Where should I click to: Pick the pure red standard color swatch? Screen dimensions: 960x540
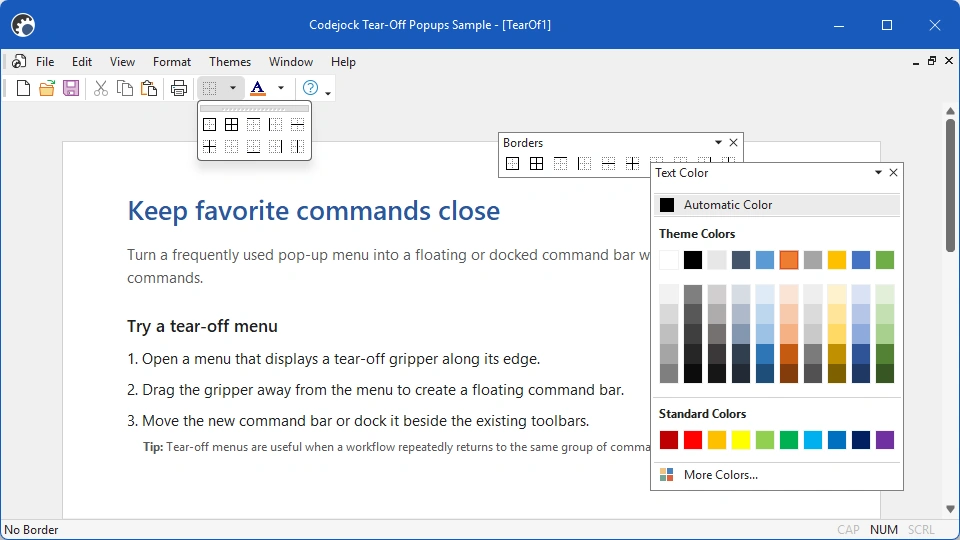click(x=692, y=440)
